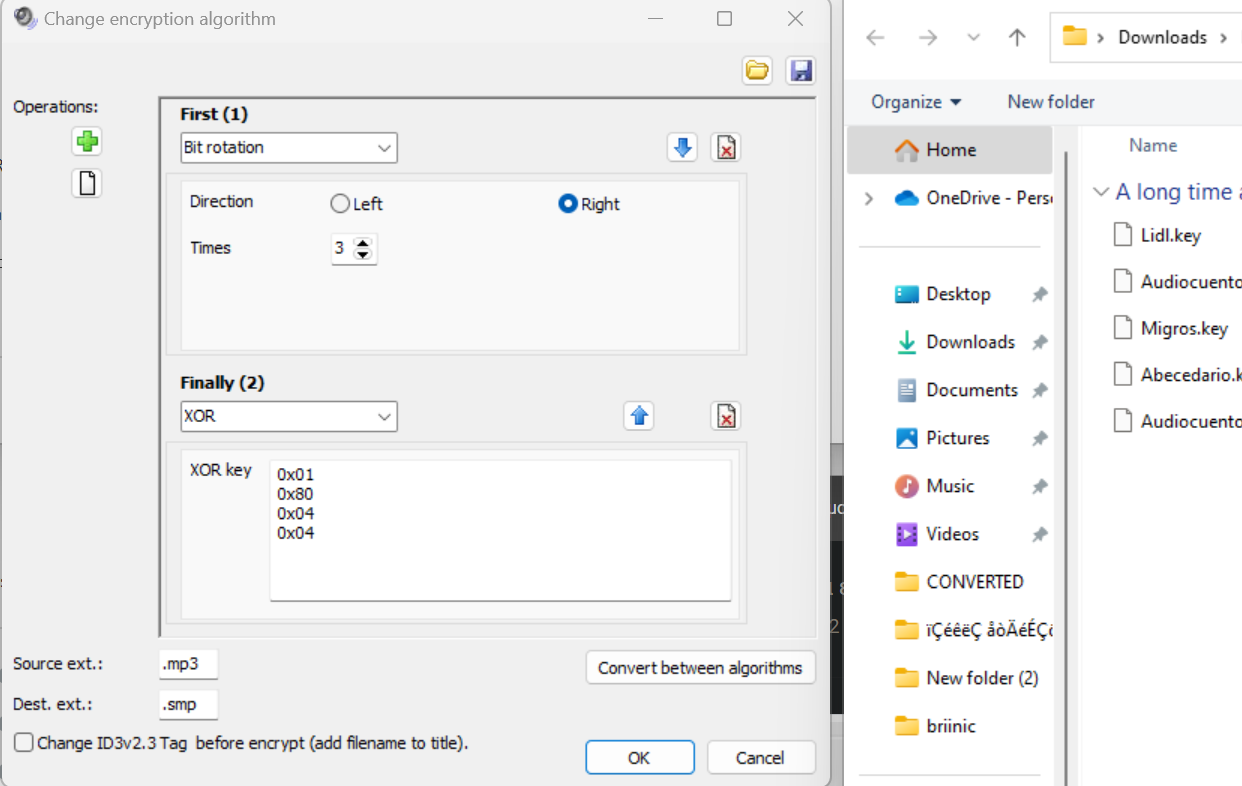Save algorithm using floppy disk icon

tap(800, 70)
